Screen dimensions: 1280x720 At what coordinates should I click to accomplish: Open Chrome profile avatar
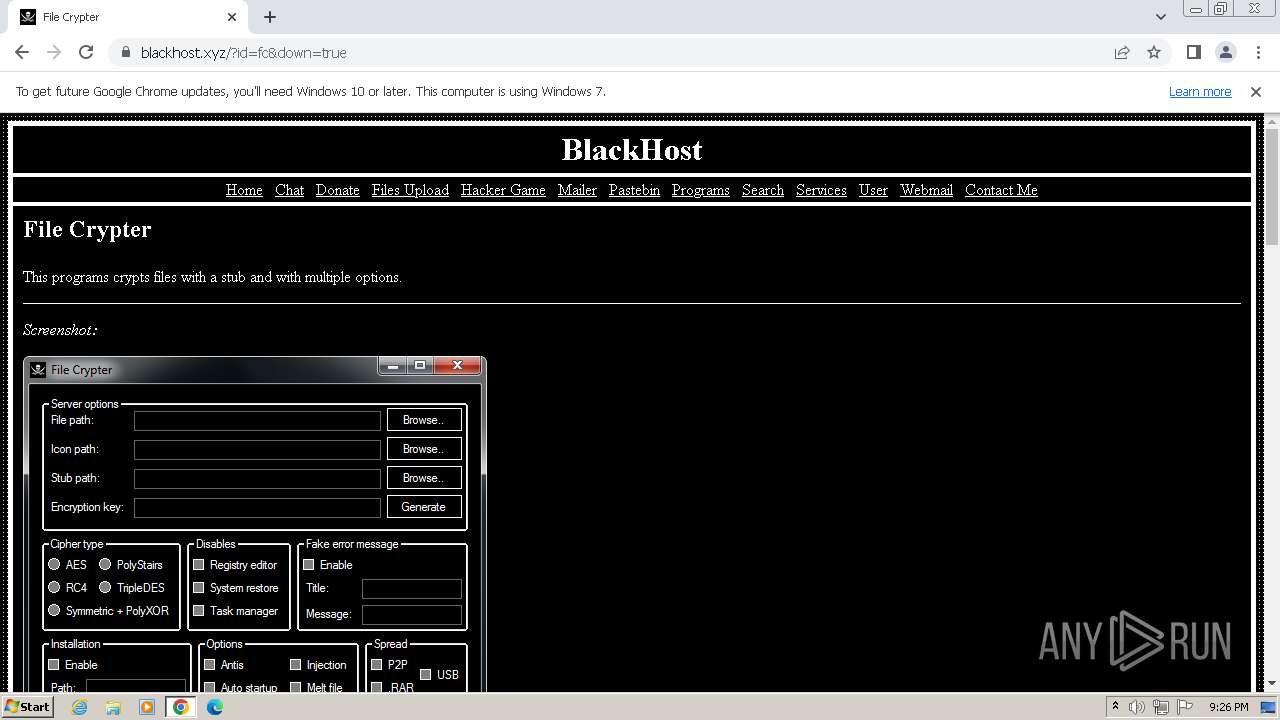coord(1225,52)
